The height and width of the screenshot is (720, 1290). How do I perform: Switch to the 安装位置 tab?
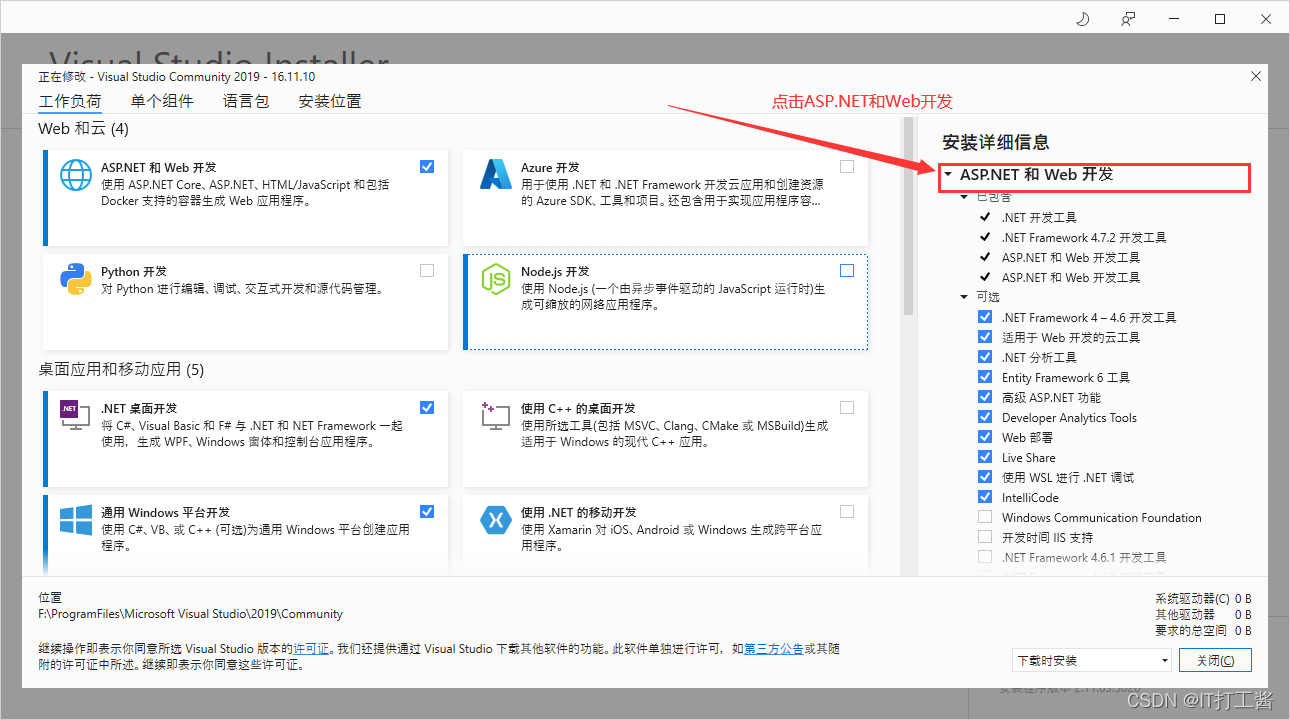pos(330,101)
